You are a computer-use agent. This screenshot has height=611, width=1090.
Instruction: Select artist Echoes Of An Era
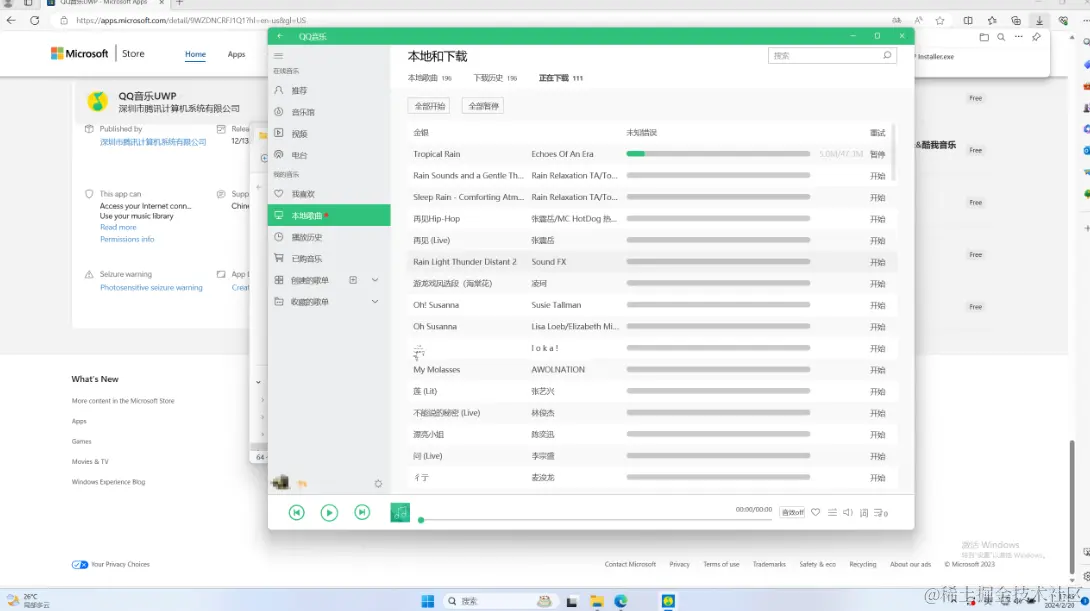[x=562, y=154]
